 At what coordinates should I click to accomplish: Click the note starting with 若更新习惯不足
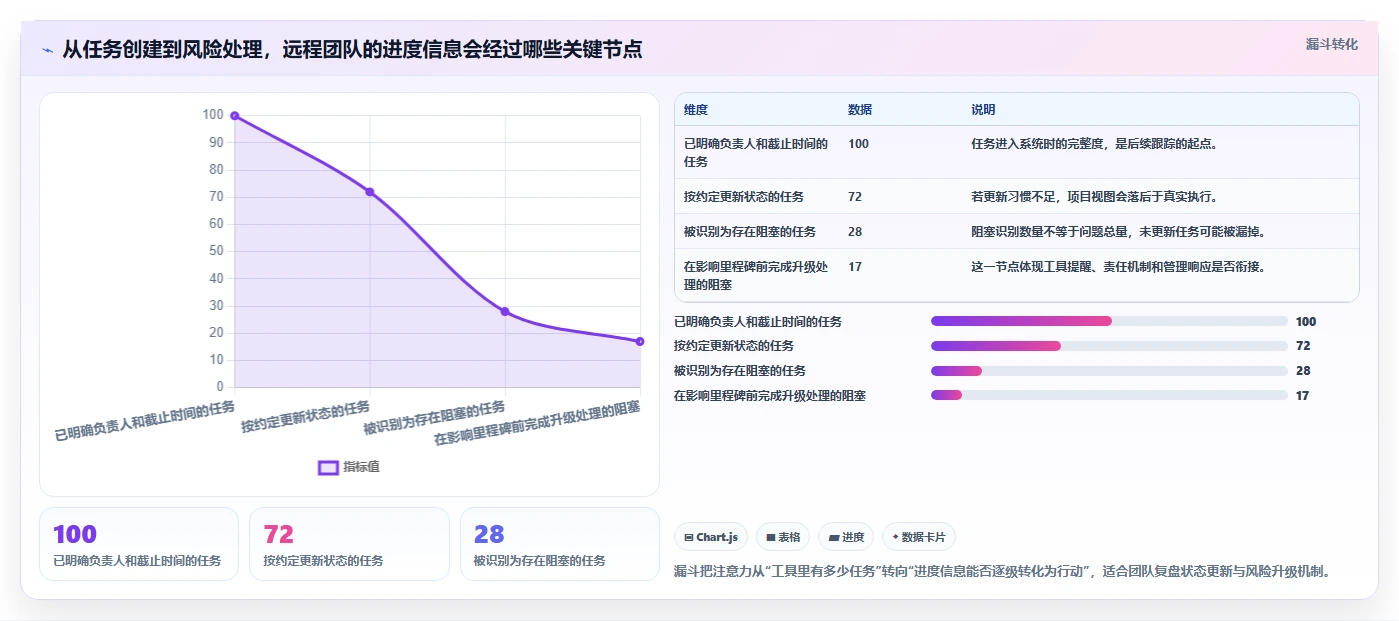(1094, 196)
